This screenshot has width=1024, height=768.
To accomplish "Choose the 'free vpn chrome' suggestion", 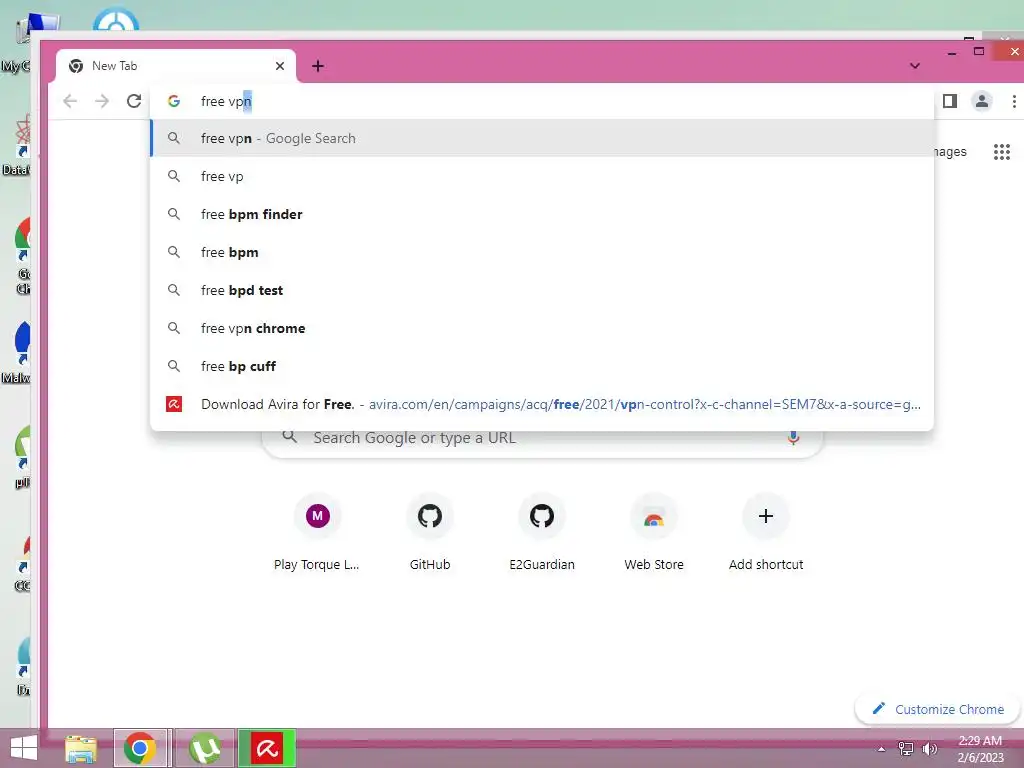I will [542, 328].
